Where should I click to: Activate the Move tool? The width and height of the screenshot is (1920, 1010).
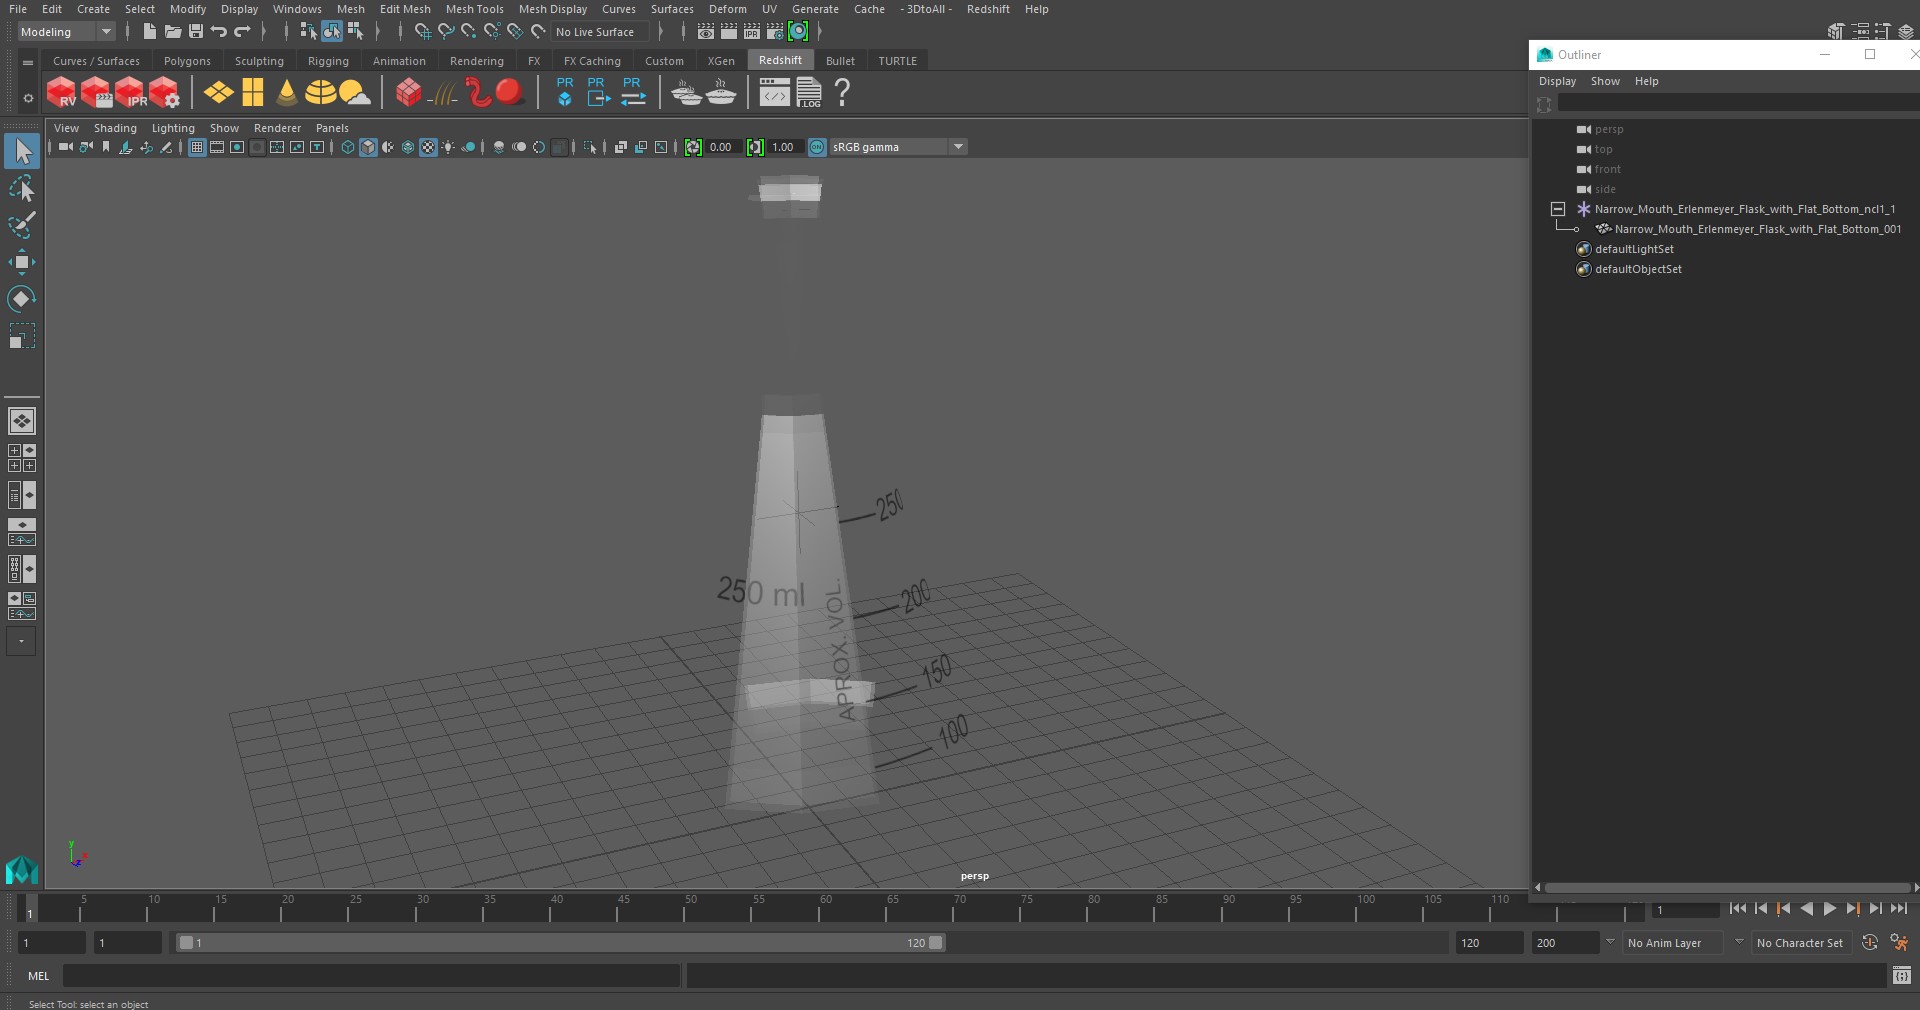21,262
